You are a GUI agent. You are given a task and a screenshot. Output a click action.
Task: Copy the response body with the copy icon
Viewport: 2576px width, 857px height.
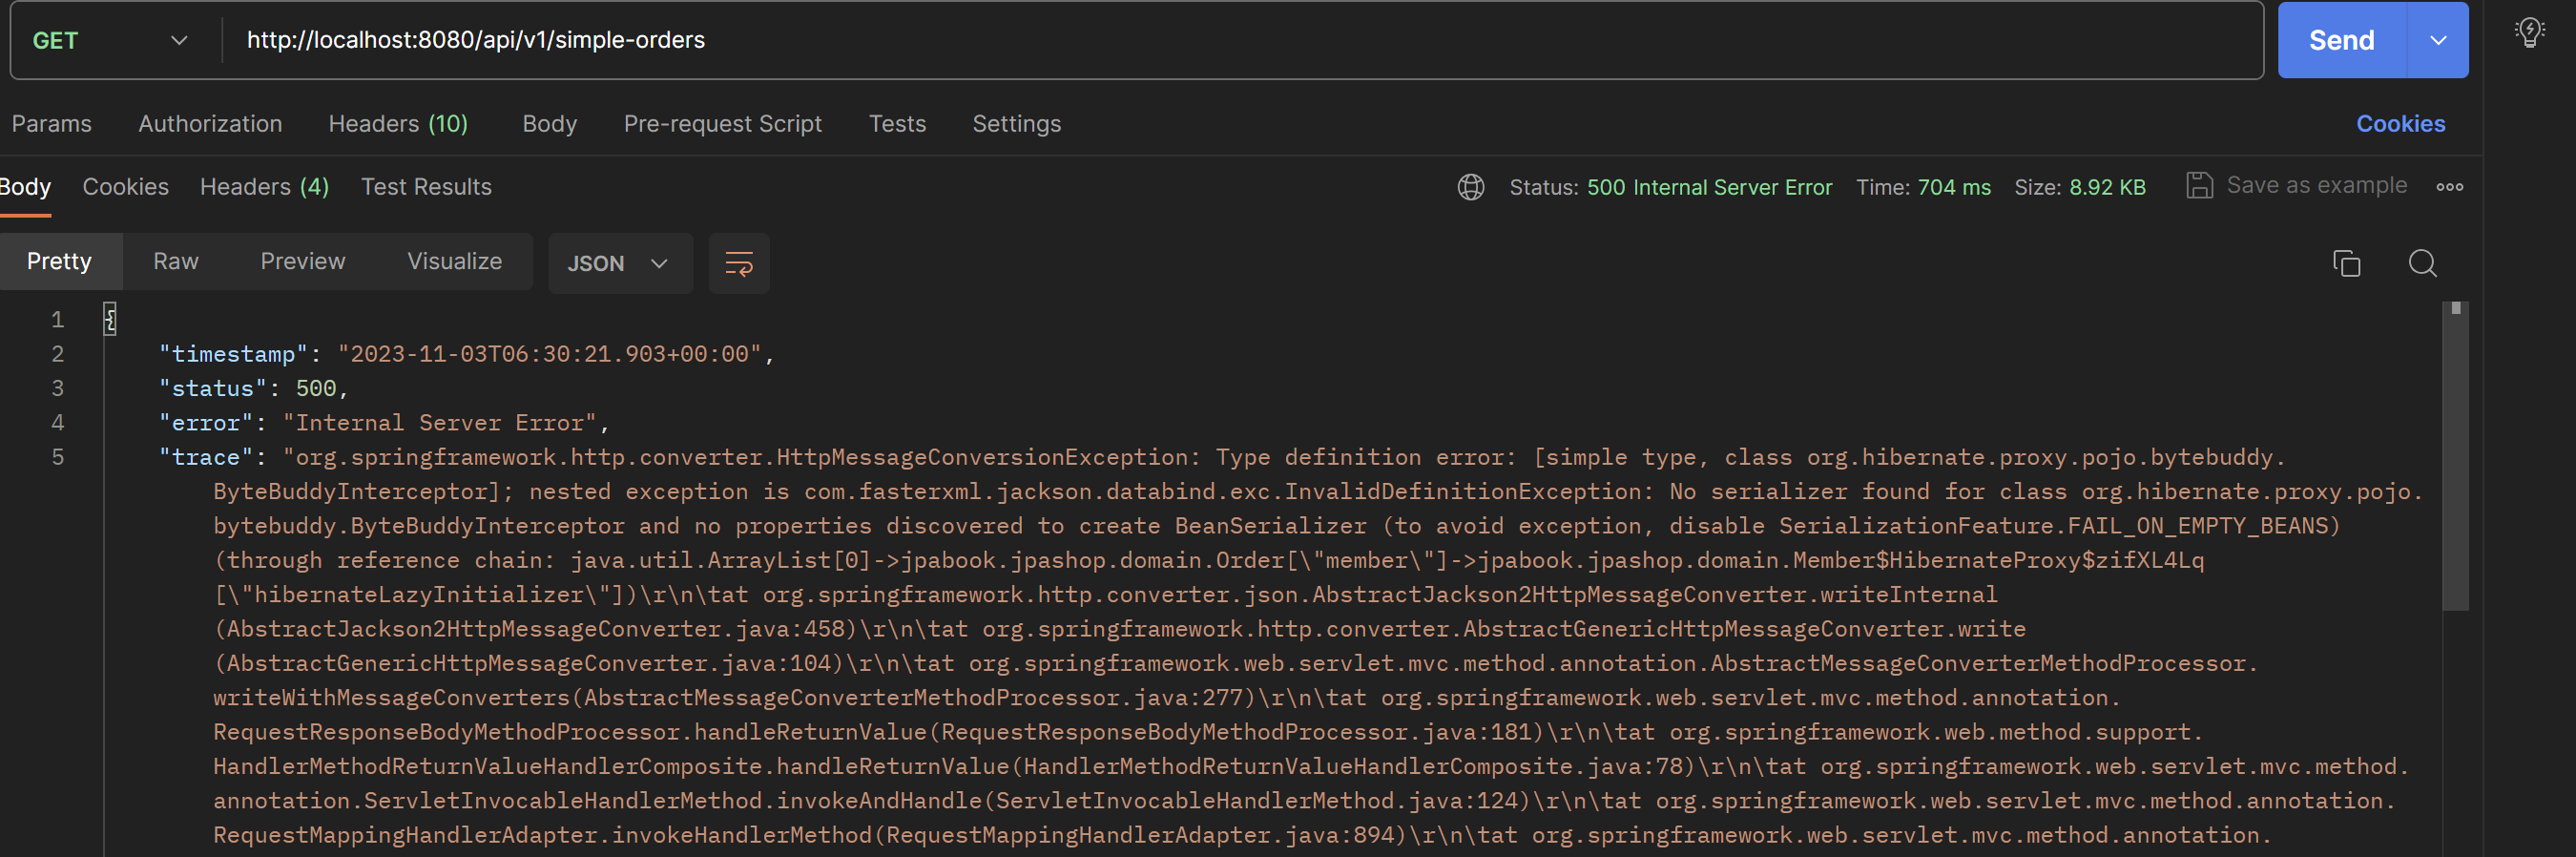[x=2346, y=263]
